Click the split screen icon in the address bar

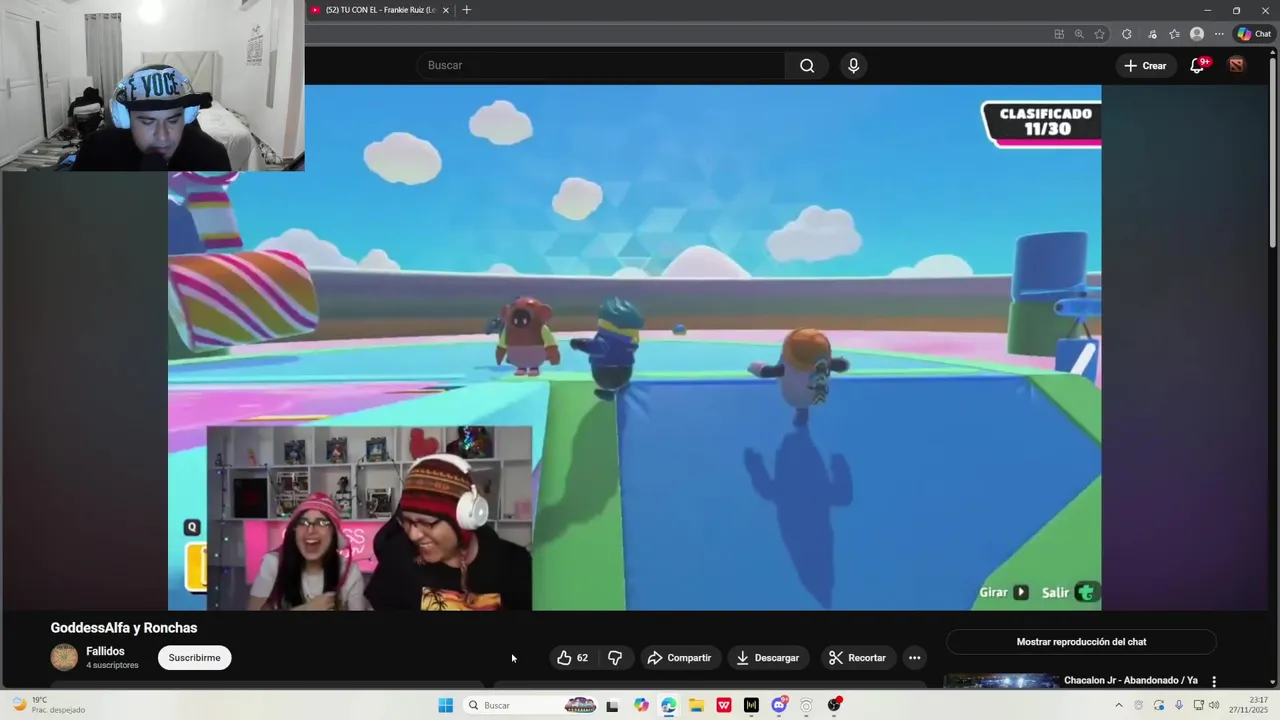(x=1059, y=34)
